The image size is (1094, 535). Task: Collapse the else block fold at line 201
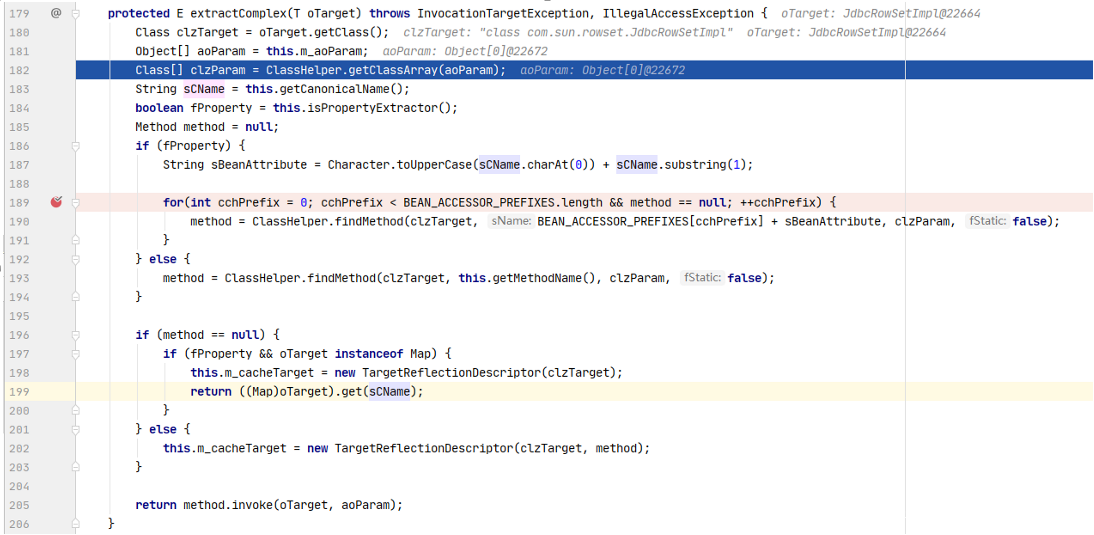pyautogui.click(x=75, y=429)
